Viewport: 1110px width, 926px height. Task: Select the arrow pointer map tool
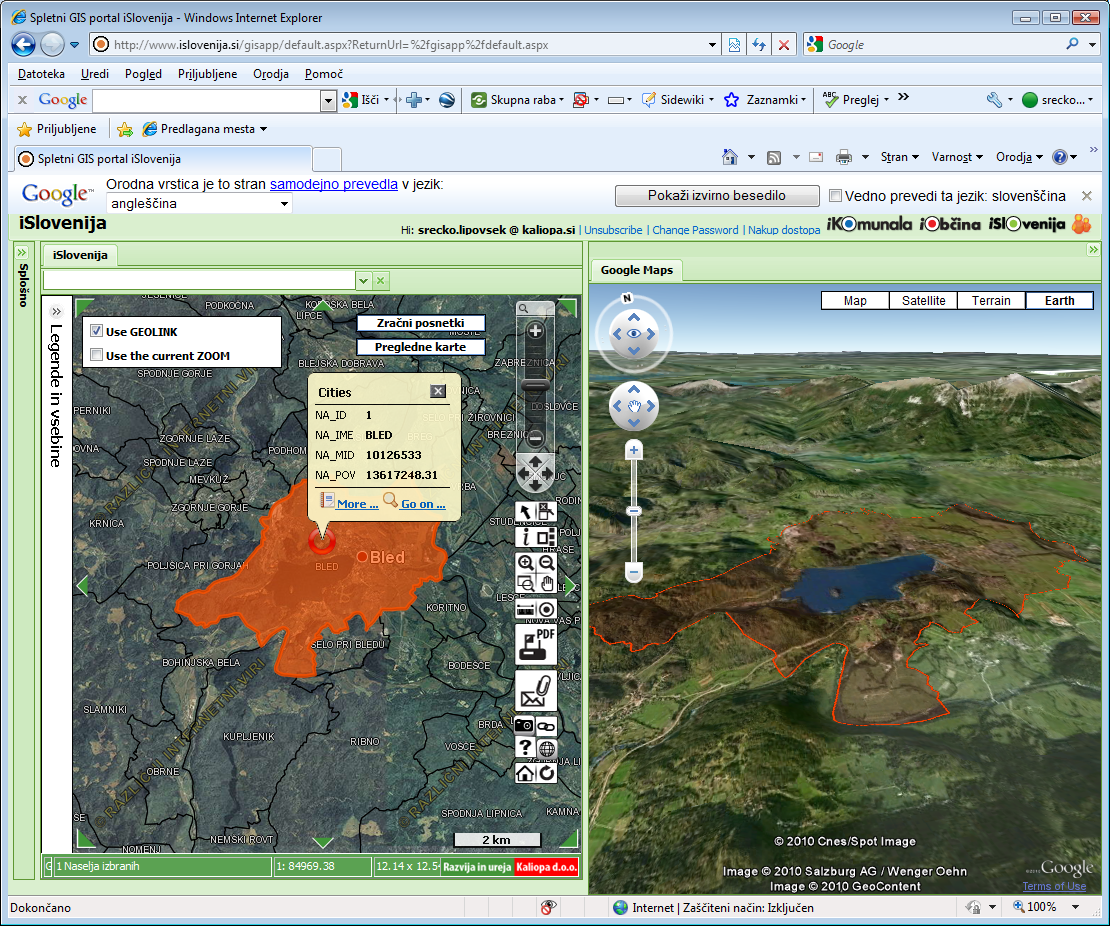(x=525, y=511)
